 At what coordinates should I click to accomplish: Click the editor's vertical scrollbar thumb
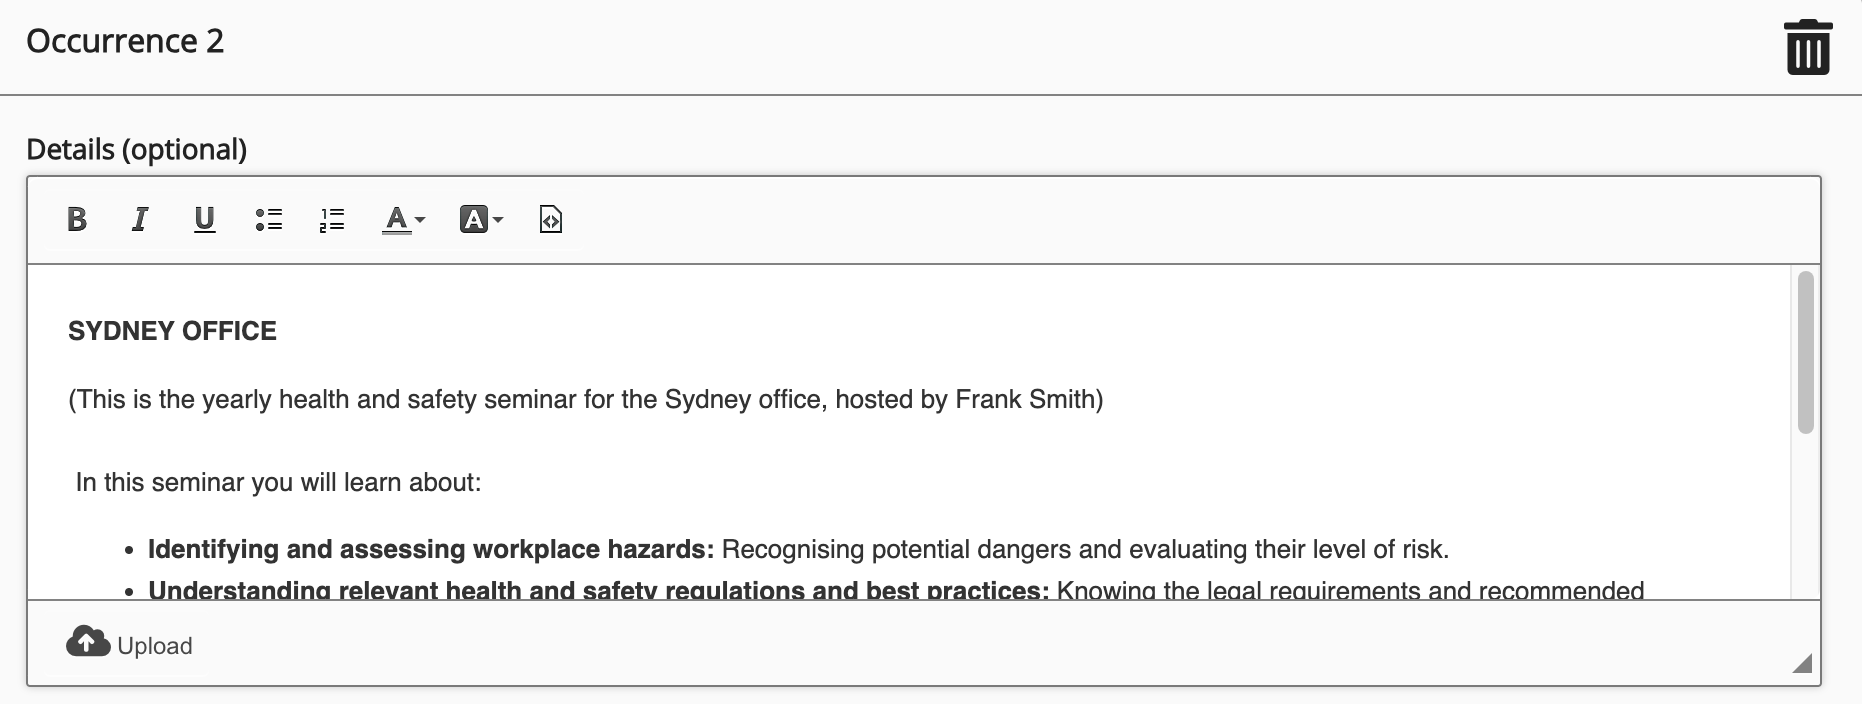click(1805, 352)
